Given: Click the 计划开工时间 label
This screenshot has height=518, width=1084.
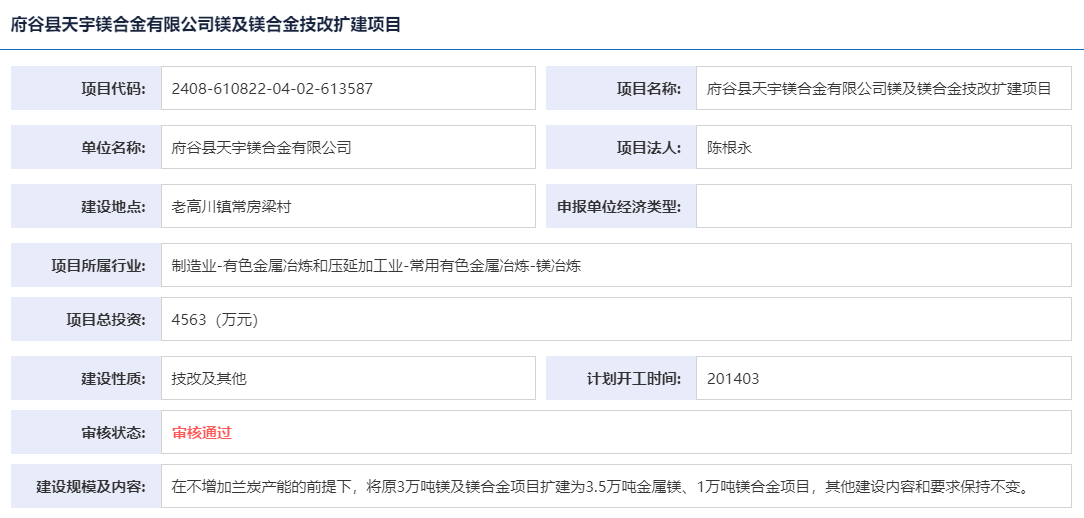Looking at the screenshot, I should coord(634,378).
